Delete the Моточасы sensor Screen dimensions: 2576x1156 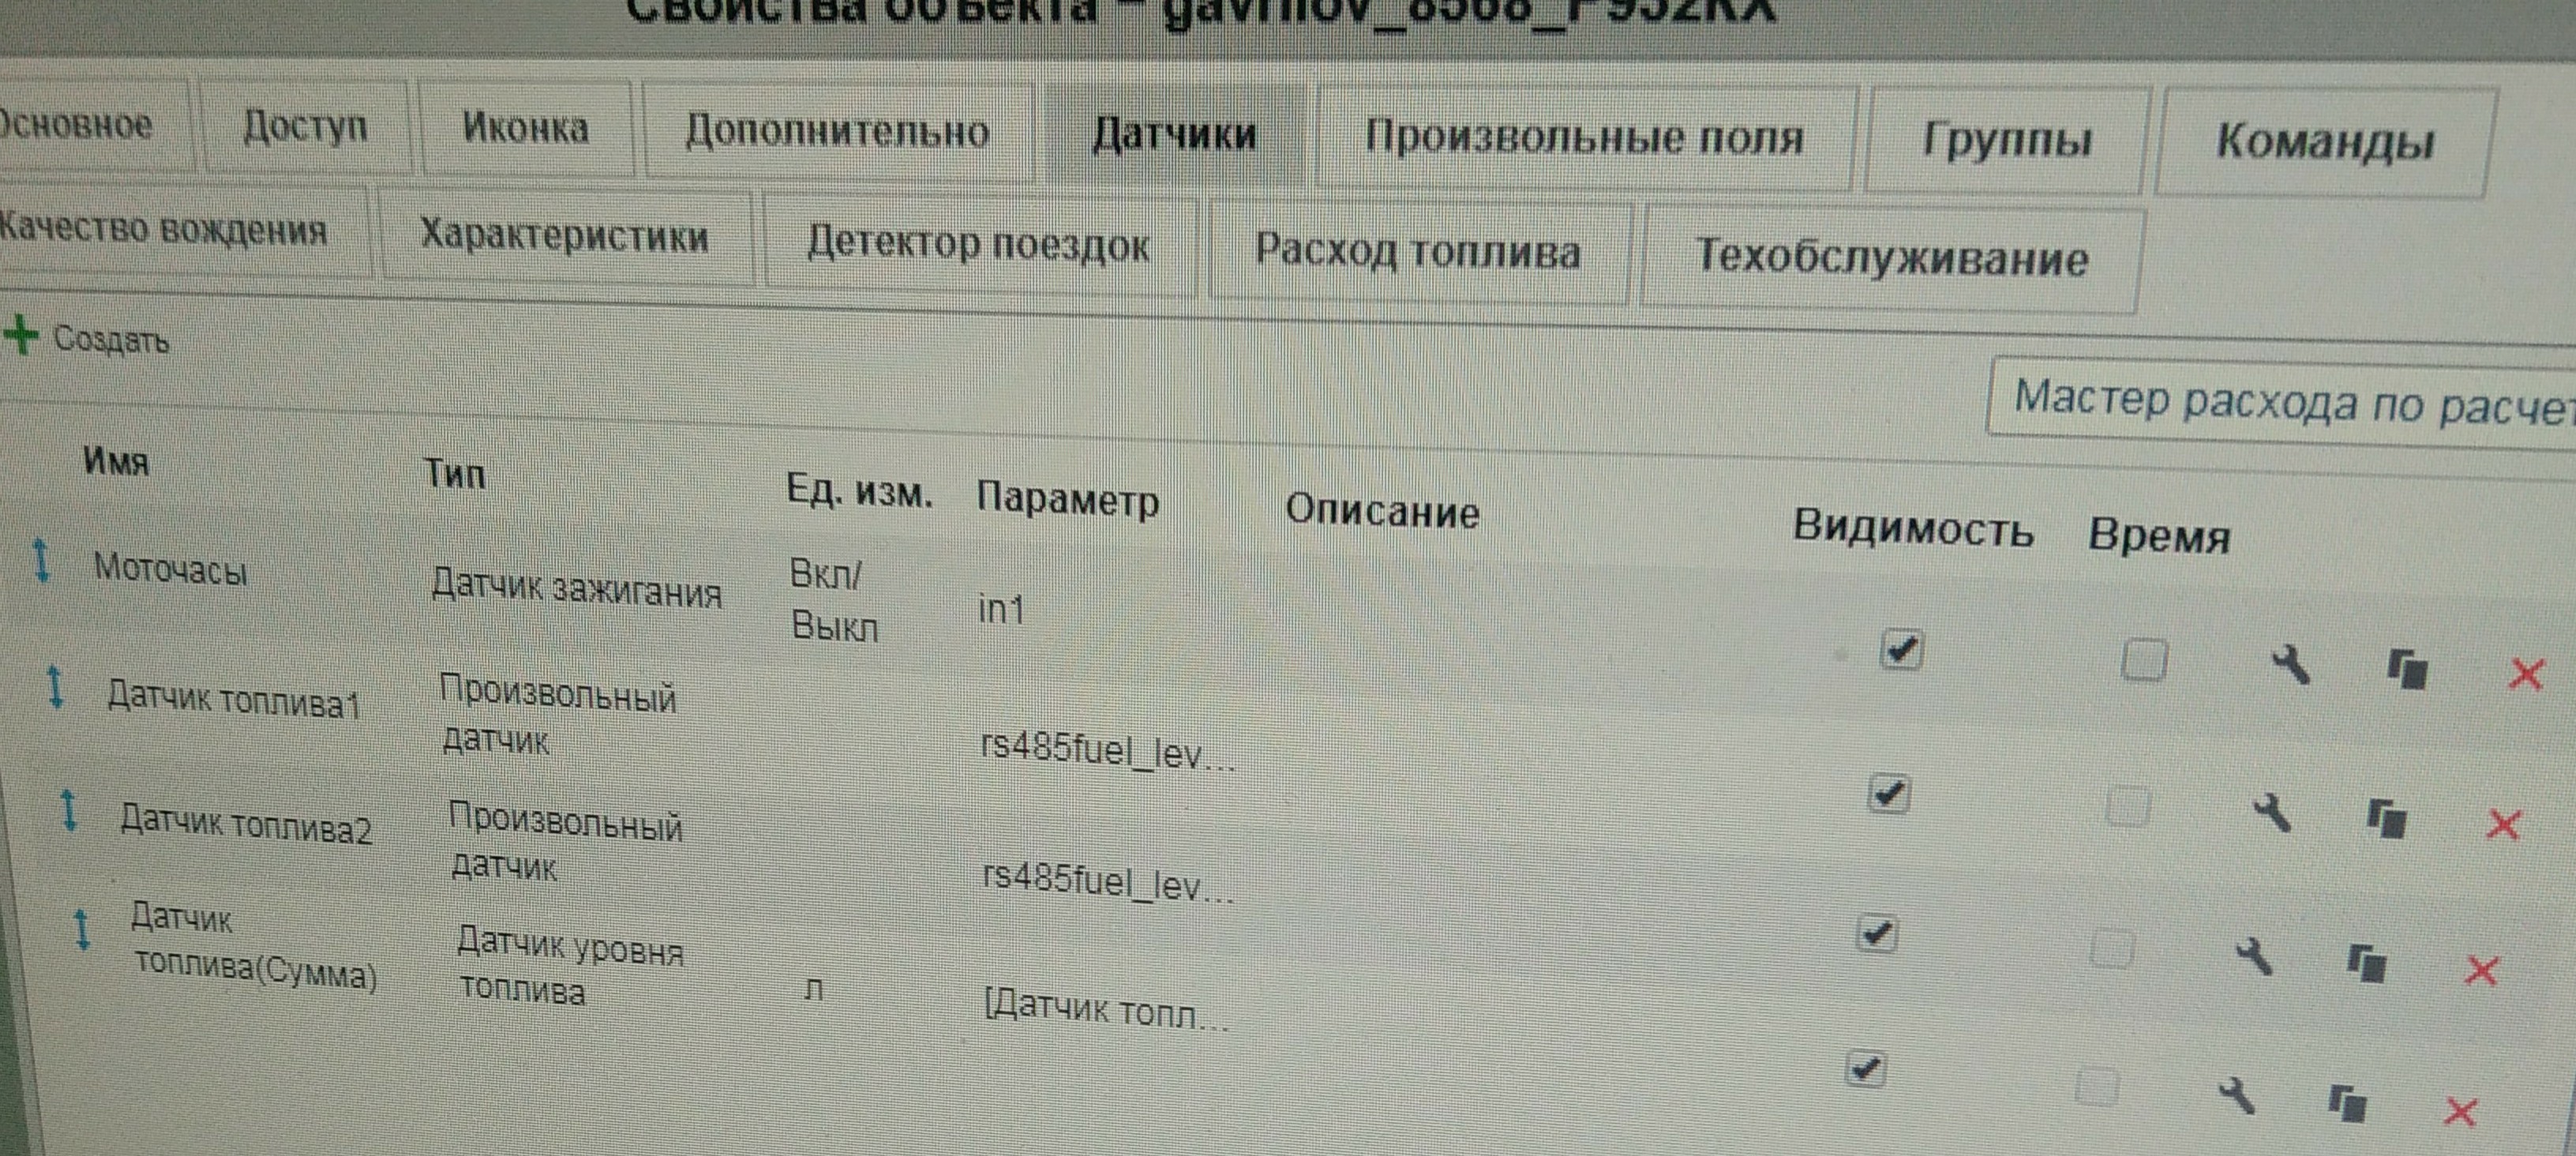pyautogui.click(x=2526, y=674)
